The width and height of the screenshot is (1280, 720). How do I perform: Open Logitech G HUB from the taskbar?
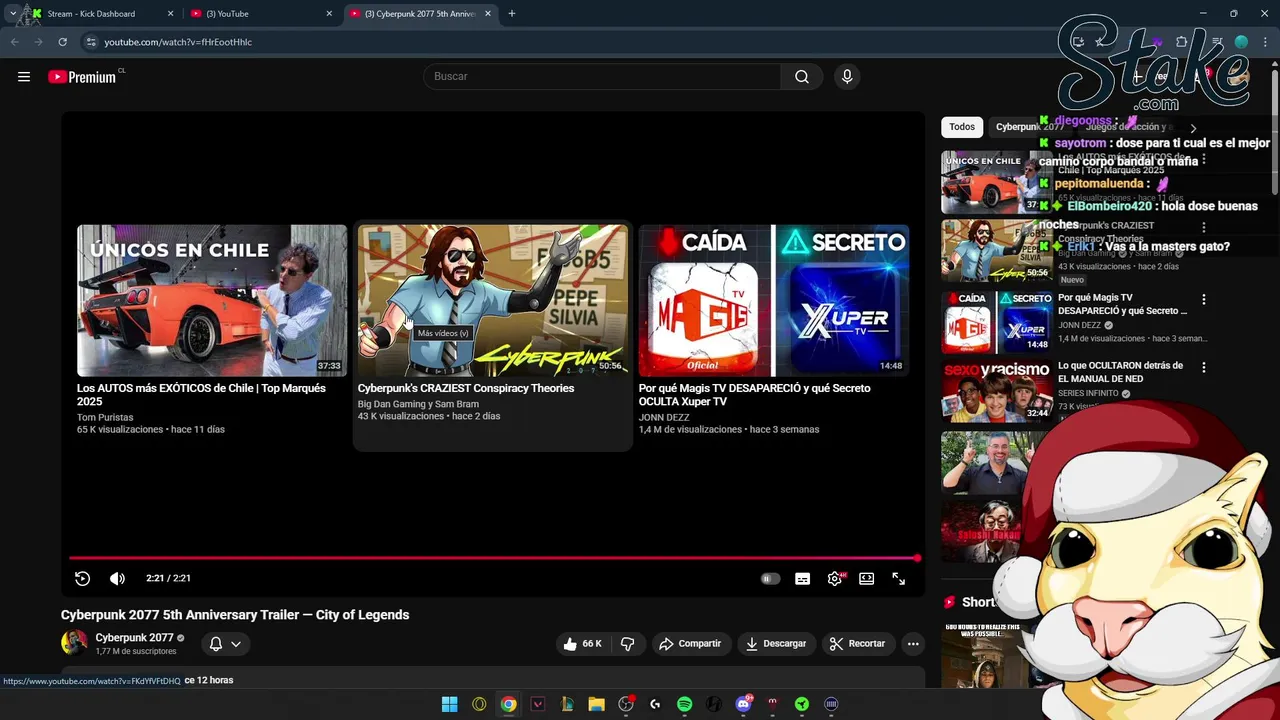[x=655, y=704]
